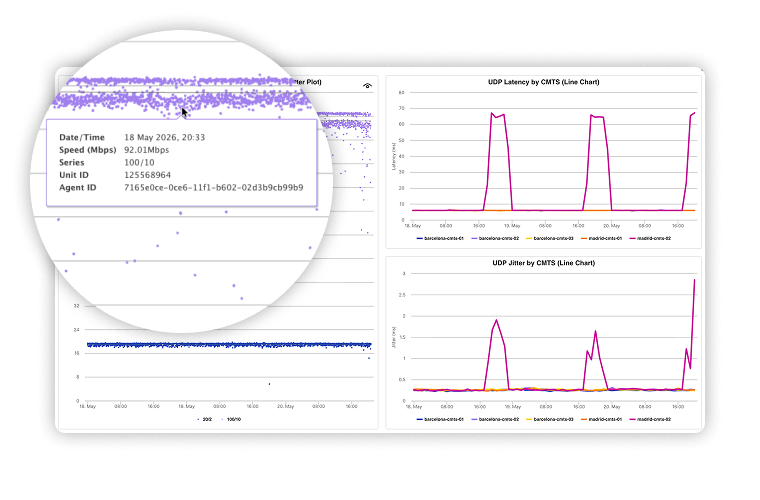Select the tooltip date 18 May 2026, 20:33
The width and height of the screenshot is (760, 500).
[x=165, y=137]
